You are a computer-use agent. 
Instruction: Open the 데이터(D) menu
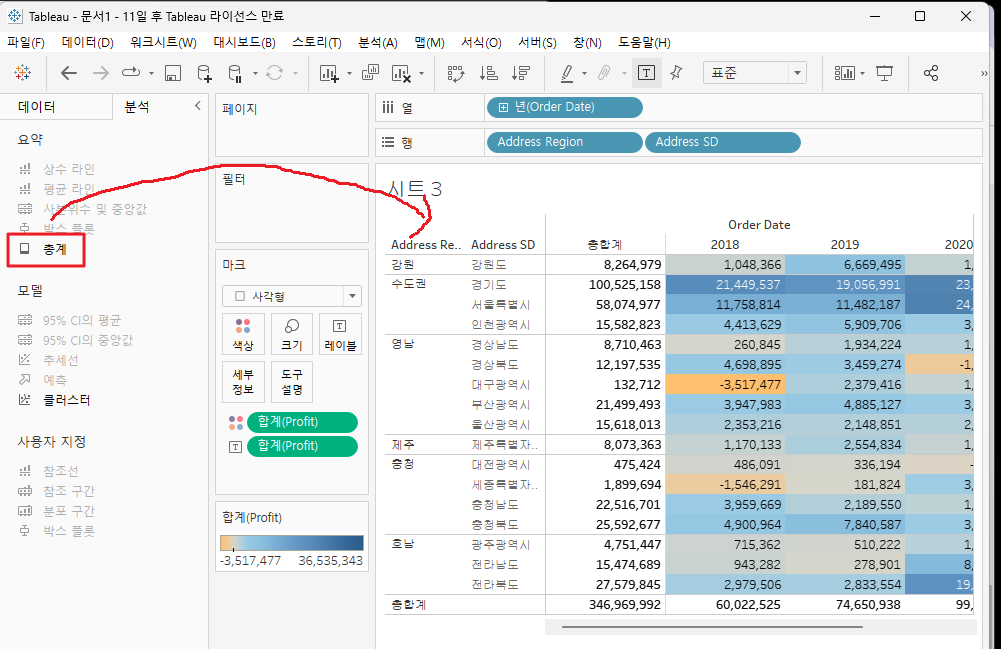[x=87, y=43]
